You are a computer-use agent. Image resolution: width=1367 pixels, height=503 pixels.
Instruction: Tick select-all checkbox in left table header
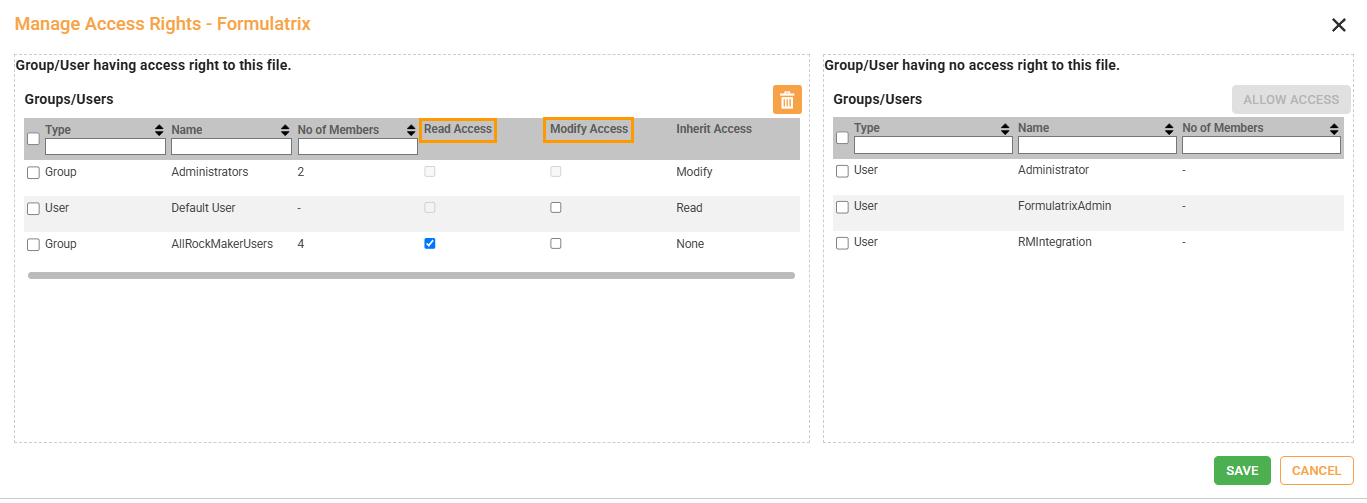pos(33,139)
